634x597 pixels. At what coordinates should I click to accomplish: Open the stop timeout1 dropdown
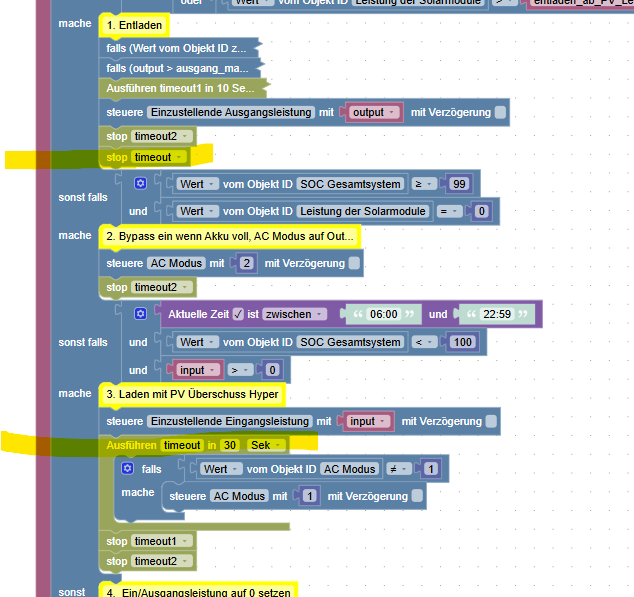pyautogui.click(x=162, y=541)
